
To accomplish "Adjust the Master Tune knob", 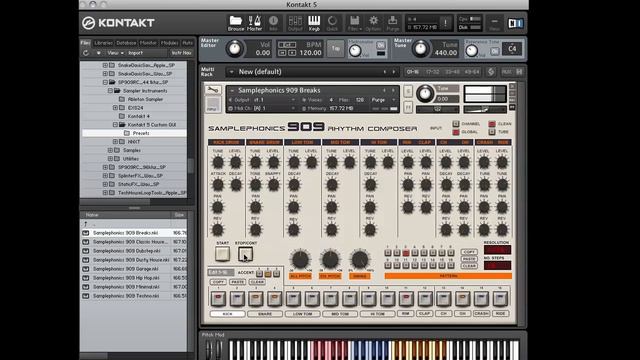I will [x=420, y=49].
